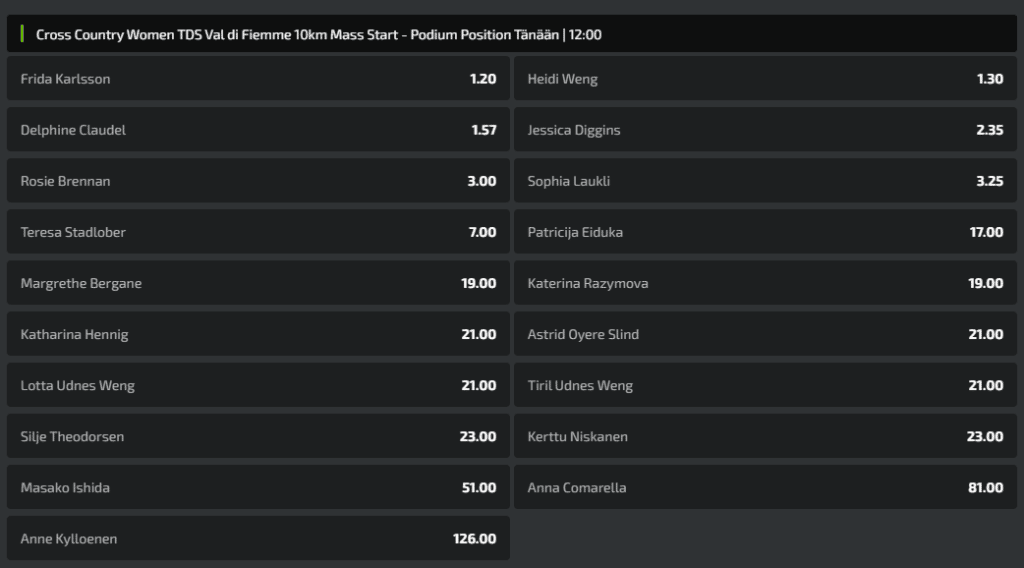The height and width of the screenshot is (568, 1024).
Task: Select Frida Karlsson odds 1.20
Action: (x=258, y=78)
